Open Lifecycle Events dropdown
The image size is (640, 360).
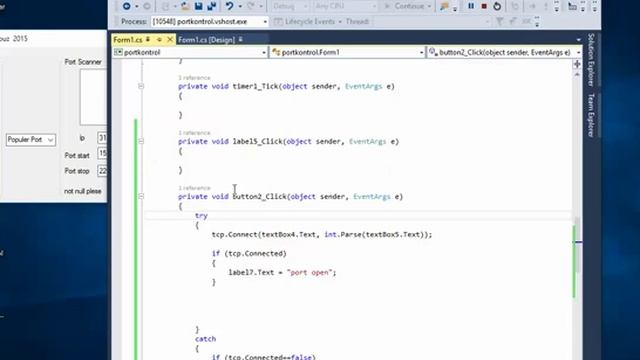tap(308, 22)
